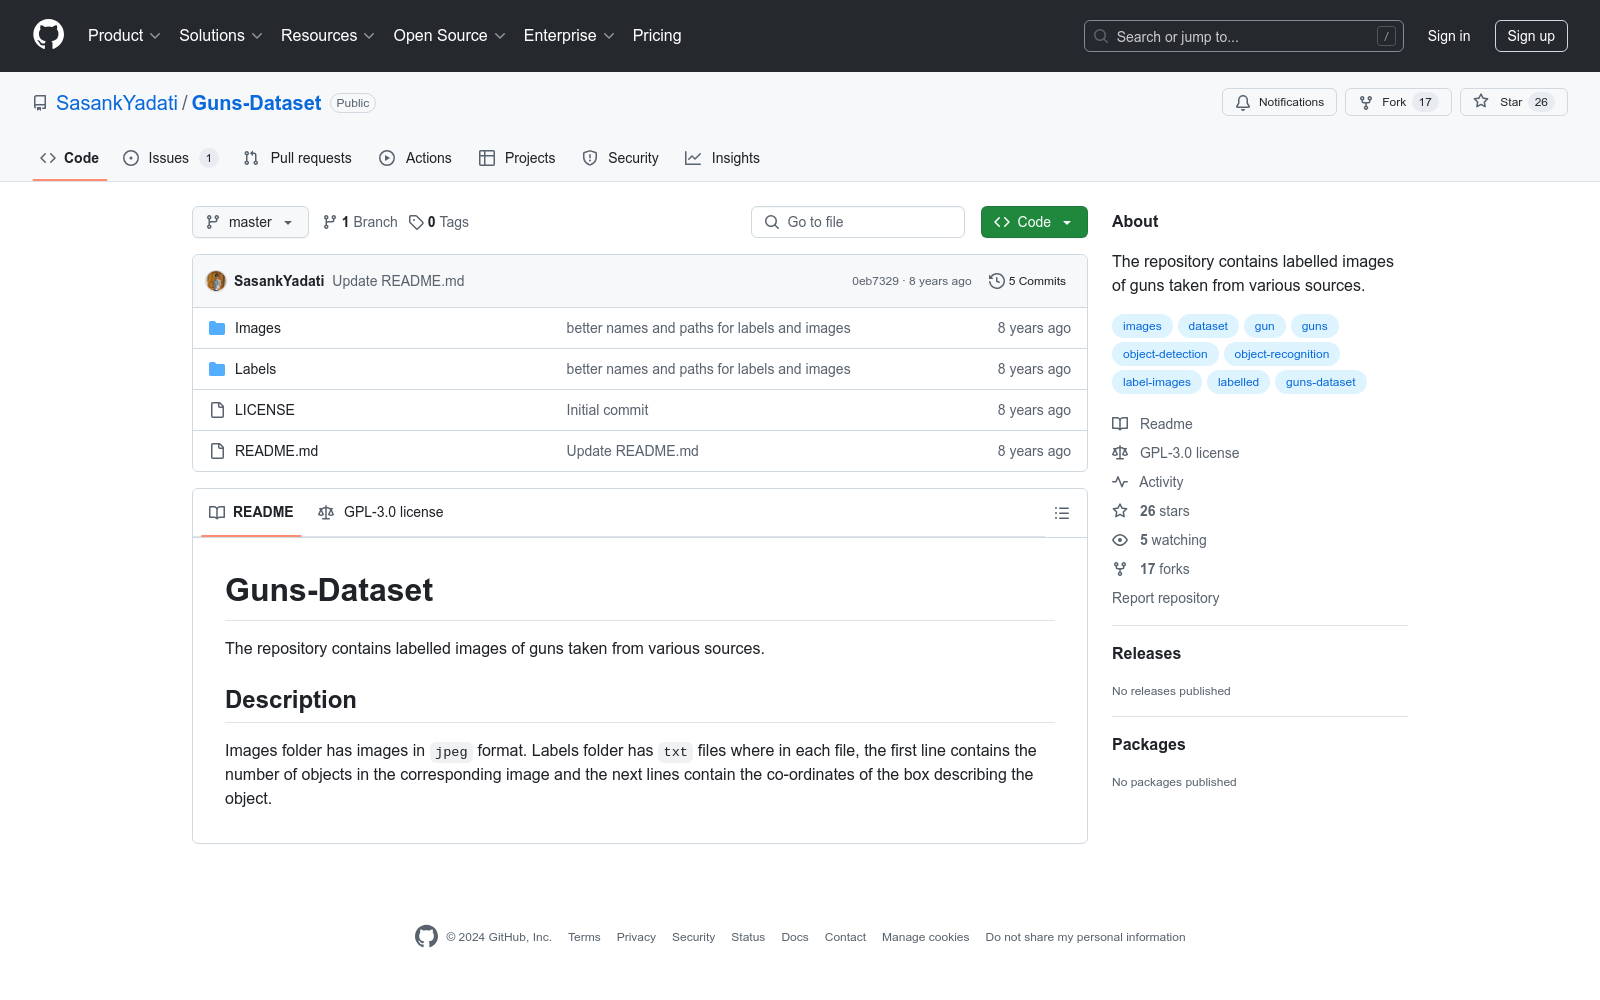Expand the Resources menu
The image size is (1600, 1000).
pyautogui.click(x=328, y=36)
